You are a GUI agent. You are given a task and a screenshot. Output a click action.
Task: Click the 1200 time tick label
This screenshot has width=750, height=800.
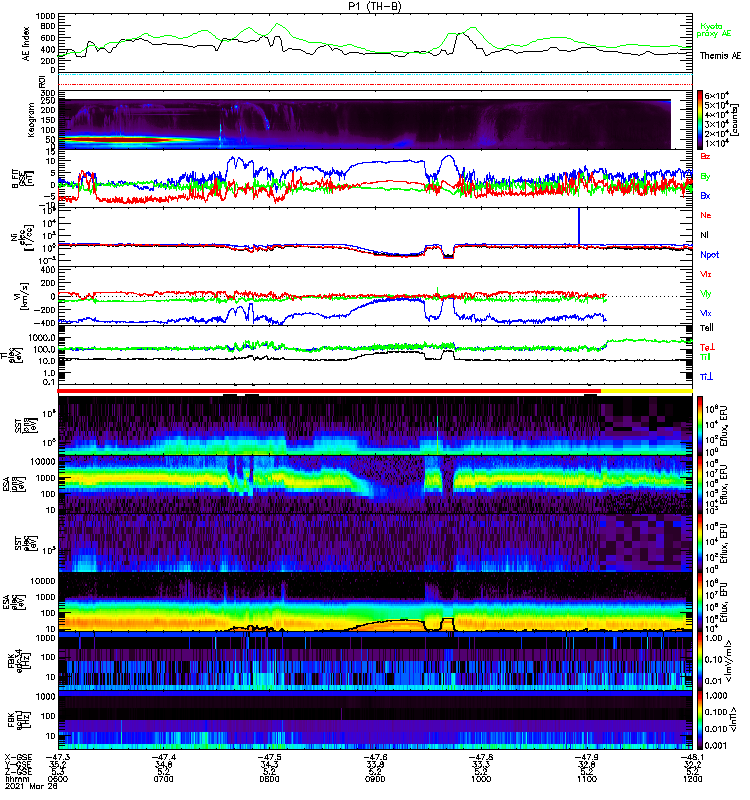pyautogui.click(x=692, y=779)
